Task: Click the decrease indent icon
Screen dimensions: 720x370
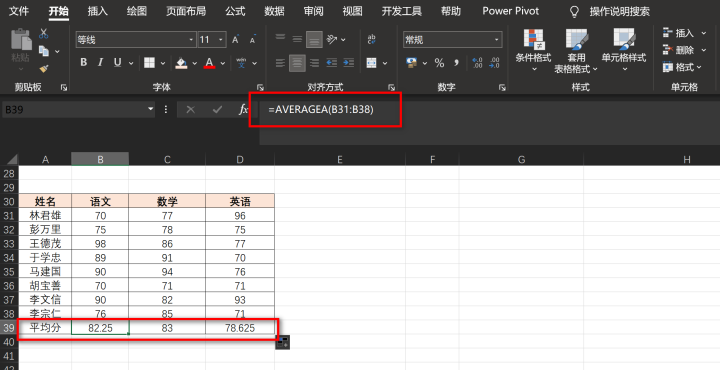Action: [332, 62]
